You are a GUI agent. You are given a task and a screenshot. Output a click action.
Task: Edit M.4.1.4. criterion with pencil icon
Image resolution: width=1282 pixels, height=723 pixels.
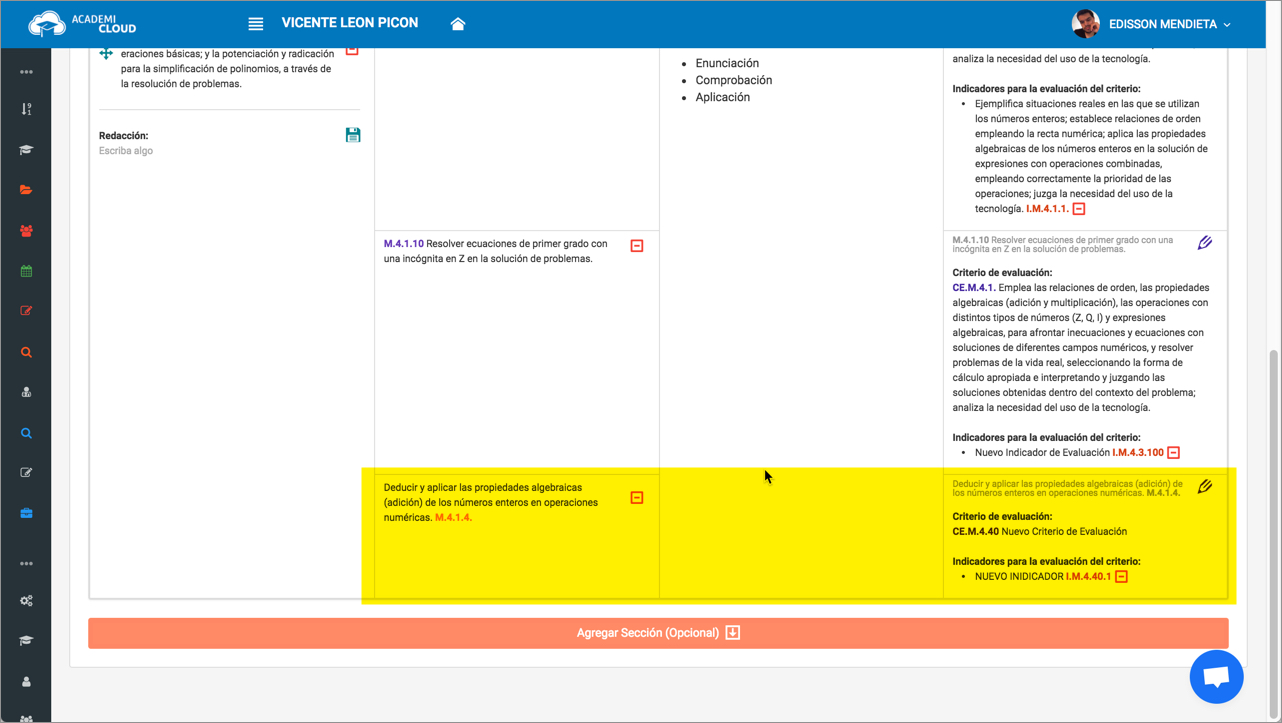pos(1205,487)
